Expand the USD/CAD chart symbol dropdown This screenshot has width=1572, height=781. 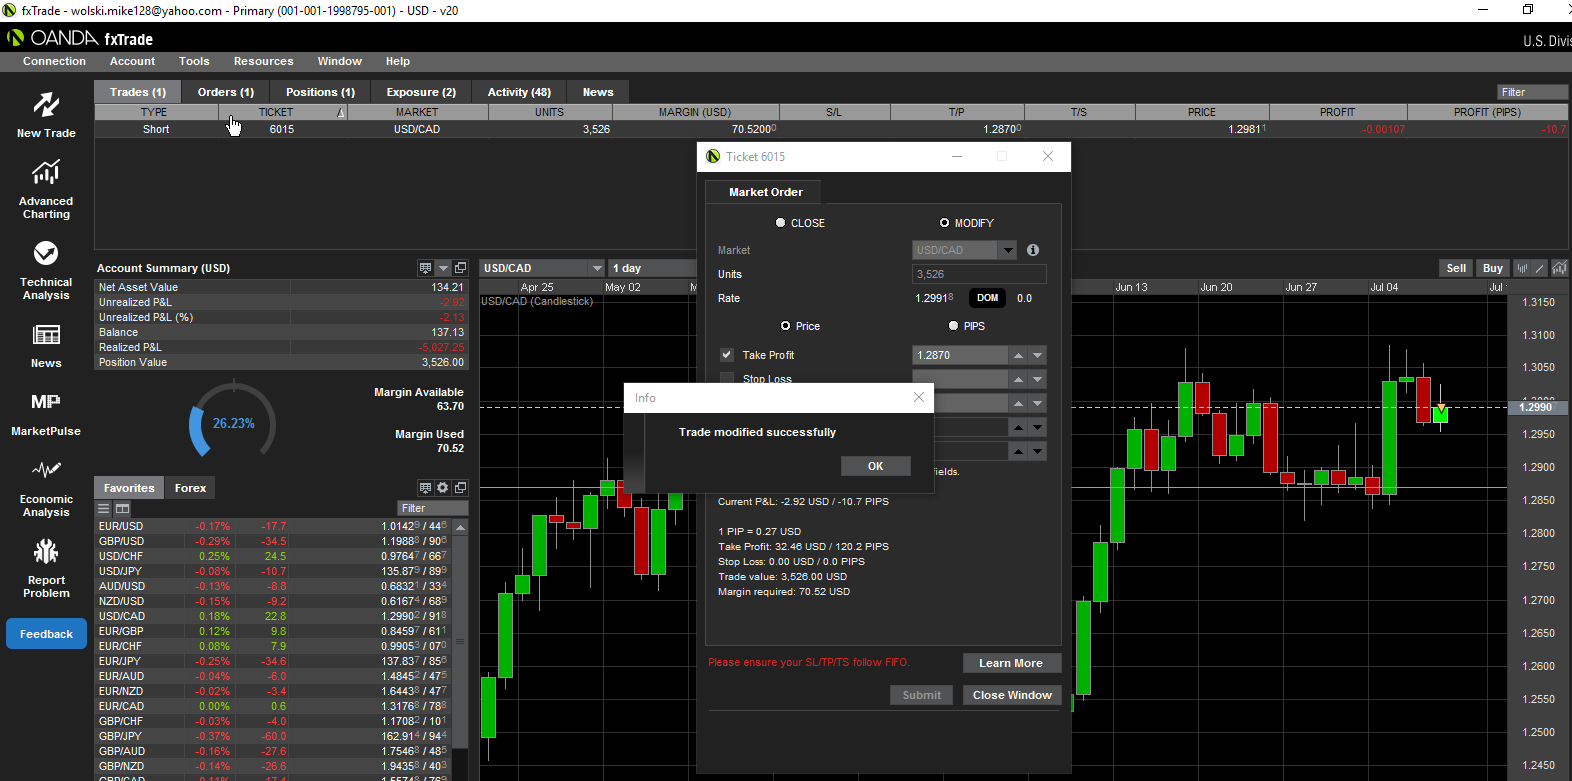(597, 268)
